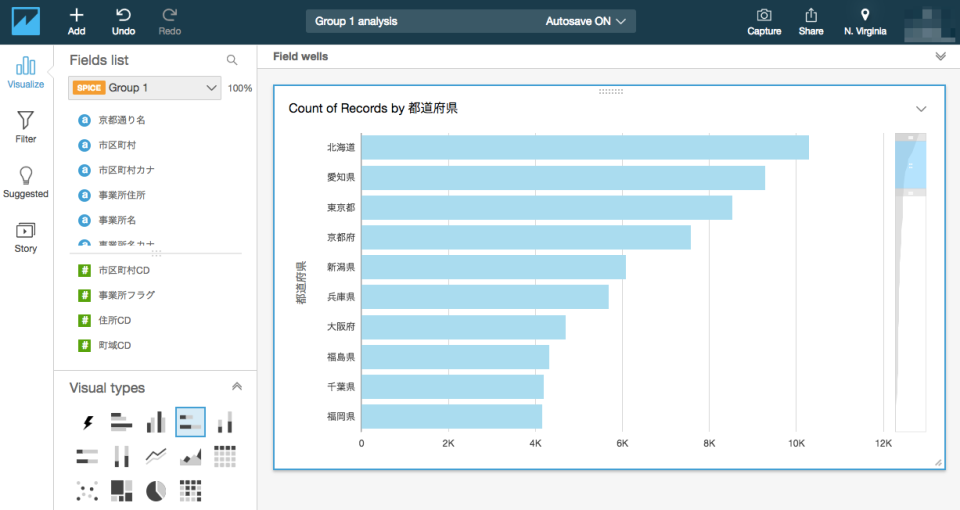Switch to the Visualize panel
Viewport: 960px width, 510px height.
26,72
